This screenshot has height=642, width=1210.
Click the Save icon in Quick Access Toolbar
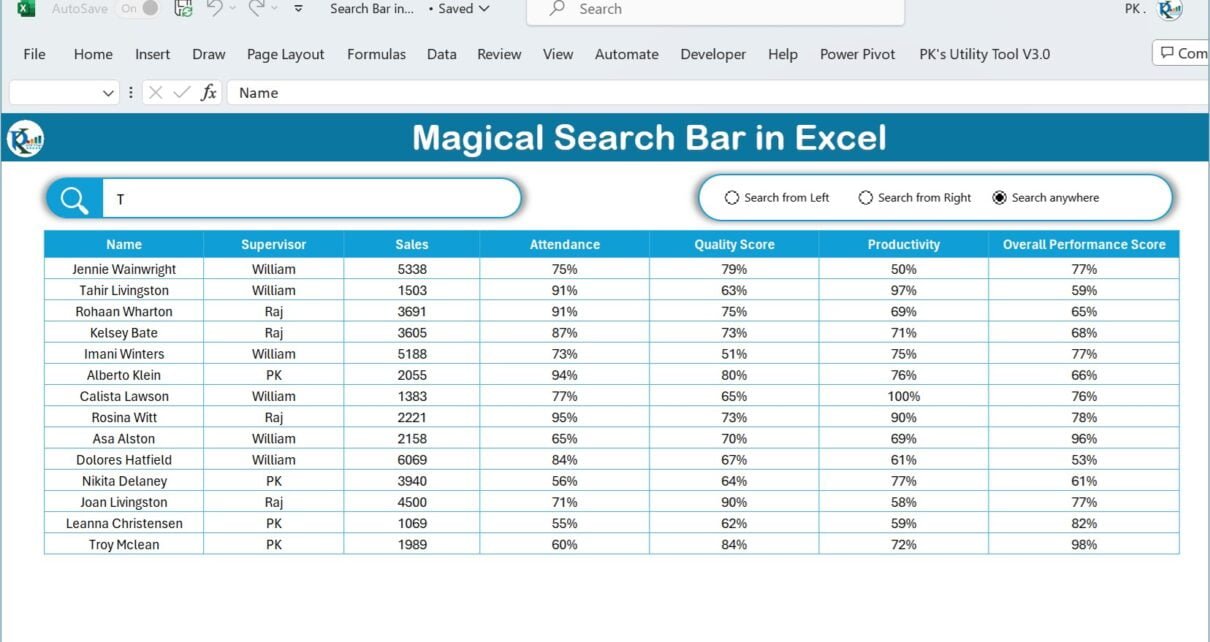point(183,9)
